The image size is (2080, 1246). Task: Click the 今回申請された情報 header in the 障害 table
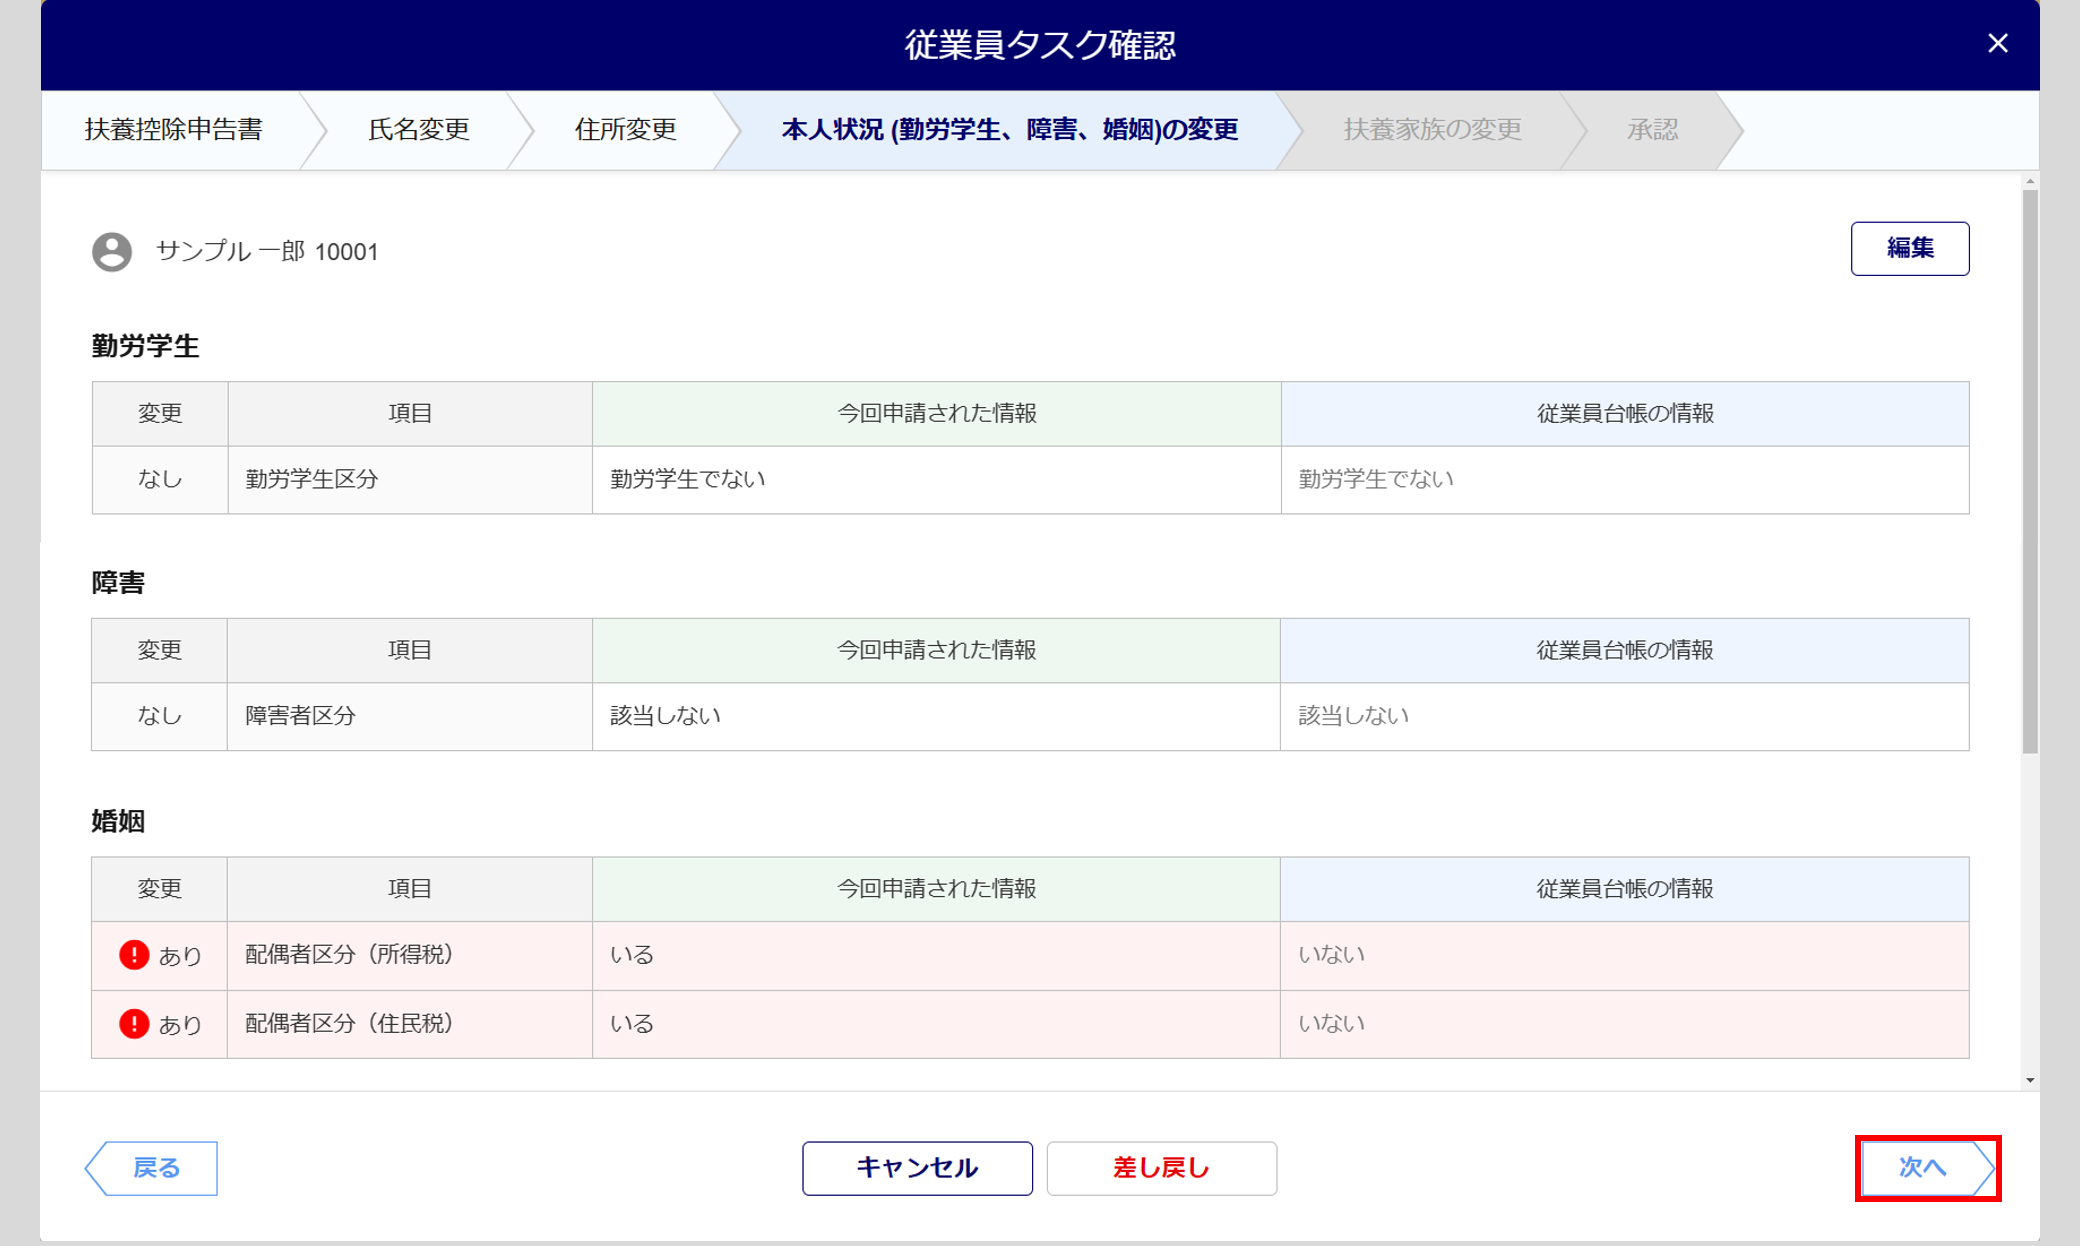937,651
